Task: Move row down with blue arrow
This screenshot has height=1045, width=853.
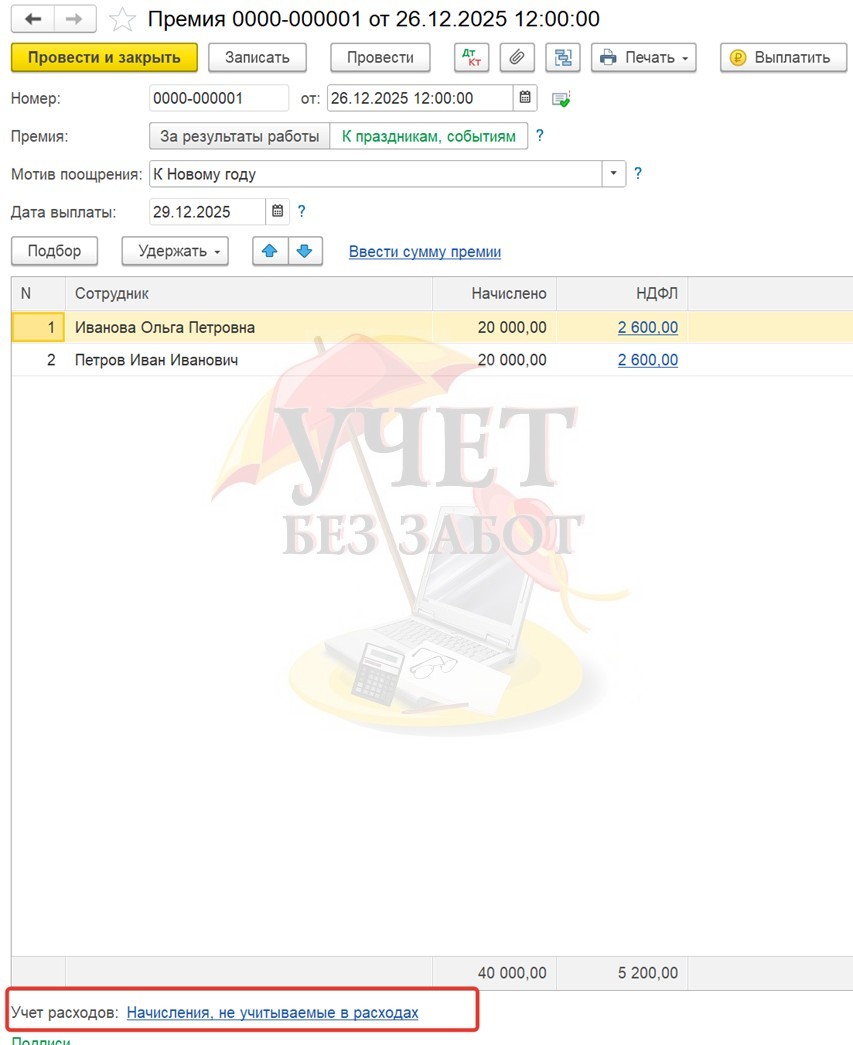Action: pos(305,251)
